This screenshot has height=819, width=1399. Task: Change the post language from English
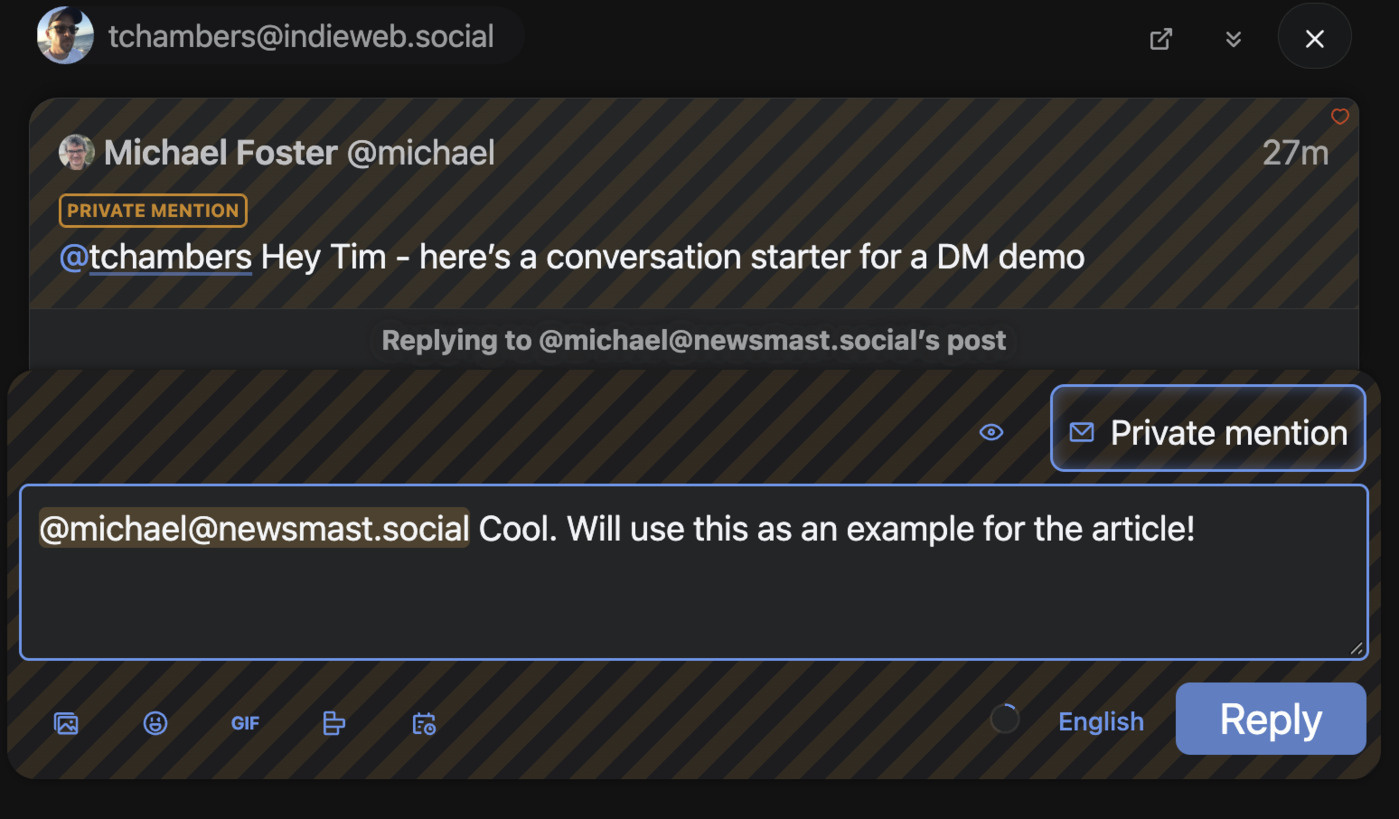point(1101,722)
